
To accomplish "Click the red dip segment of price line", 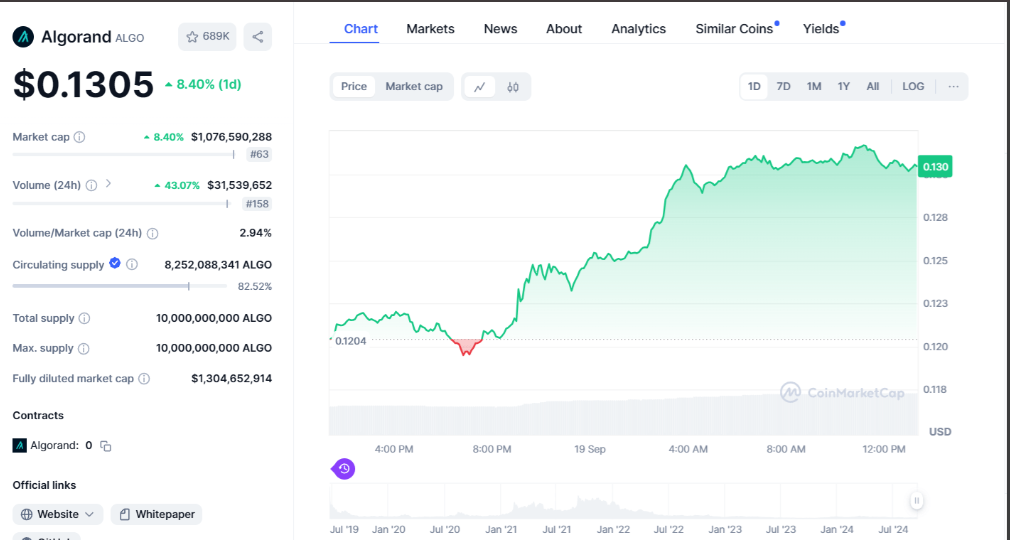I will (x=466, y=347).
